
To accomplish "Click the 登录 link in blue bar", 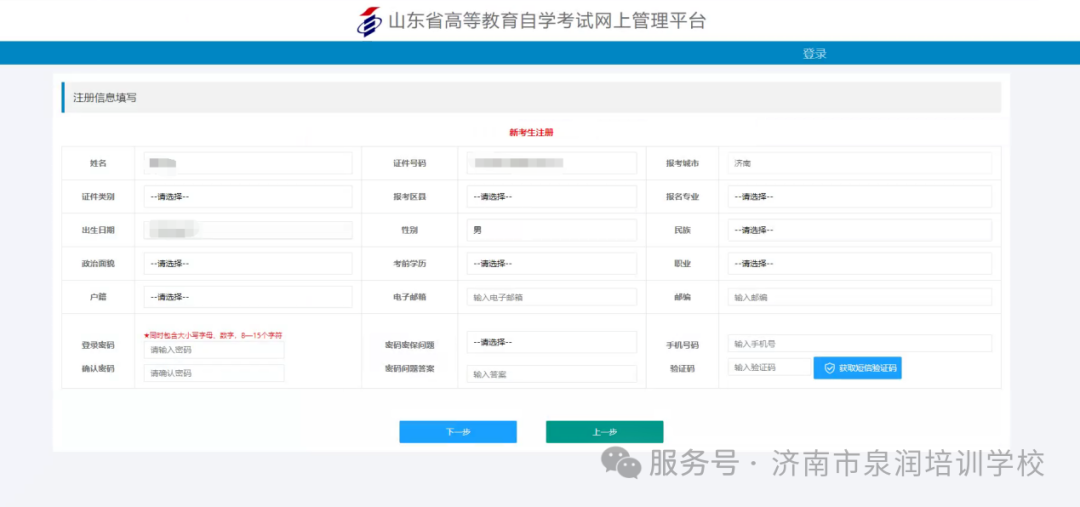I will click(x=814, y=54).
